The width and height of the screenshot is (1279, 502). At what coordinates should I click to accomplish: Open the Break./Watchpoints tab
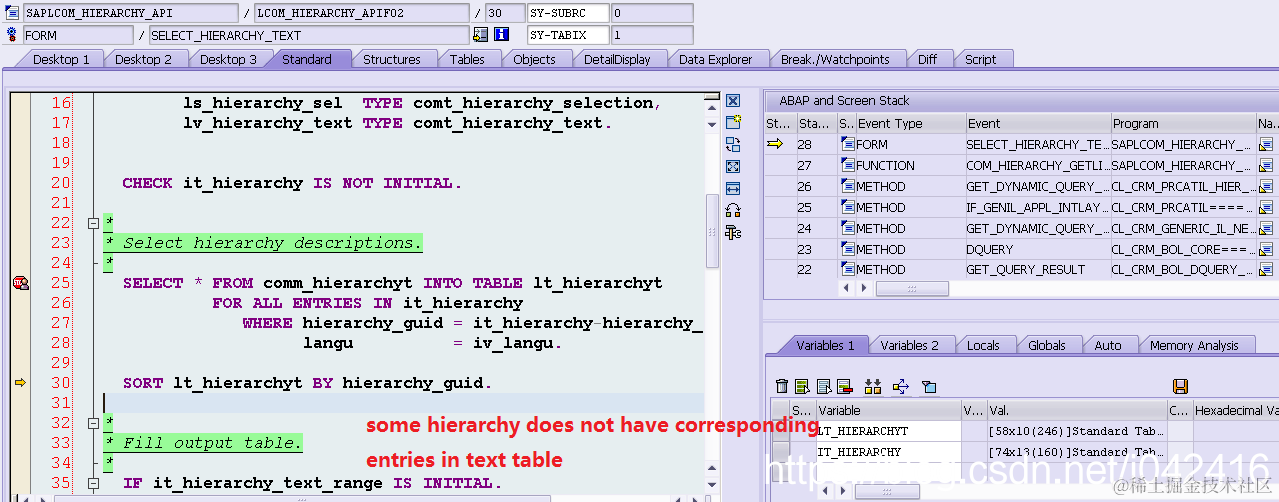[835, 59]
